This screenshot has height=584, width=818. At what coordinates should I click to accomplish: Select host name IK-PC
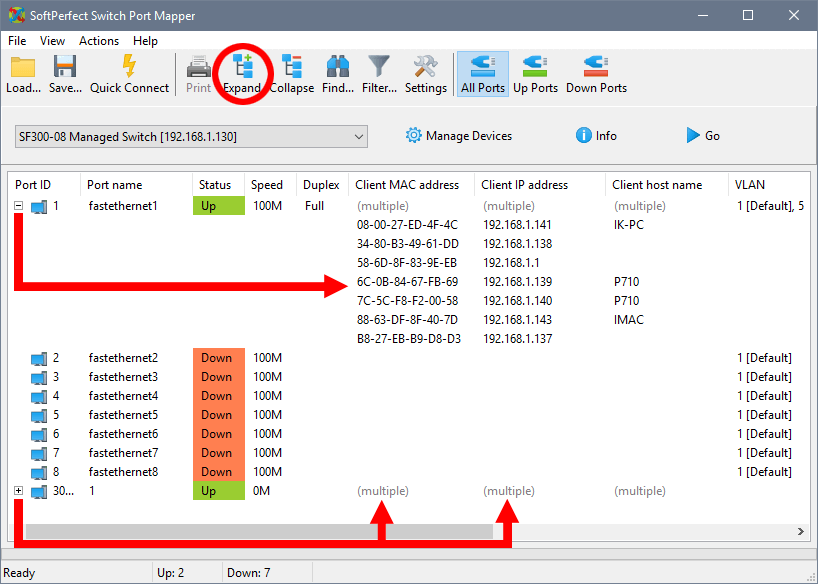click(x=629, y=225)
